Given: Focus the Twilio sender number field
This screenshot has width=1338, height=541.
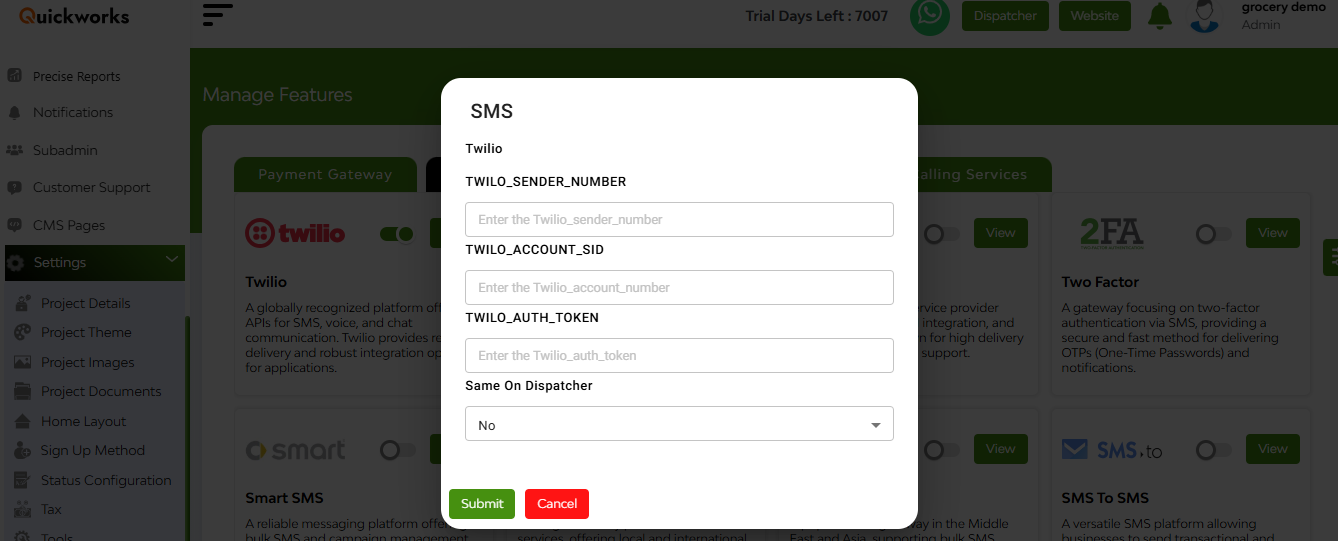Looking at the screenshot, I should tap(679, 219).
